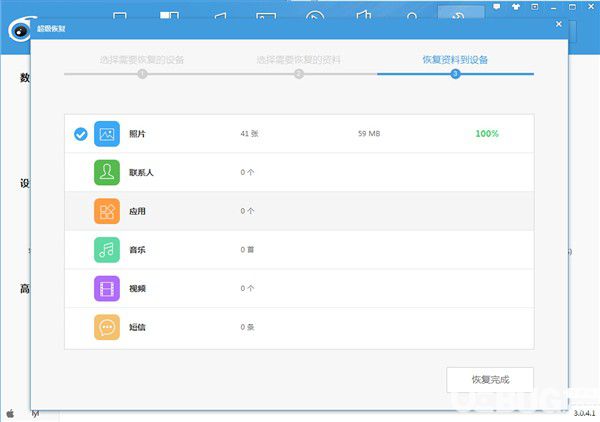Click the iTools eye logo
This screenshot has width=600, height=422.
point(20,29)
